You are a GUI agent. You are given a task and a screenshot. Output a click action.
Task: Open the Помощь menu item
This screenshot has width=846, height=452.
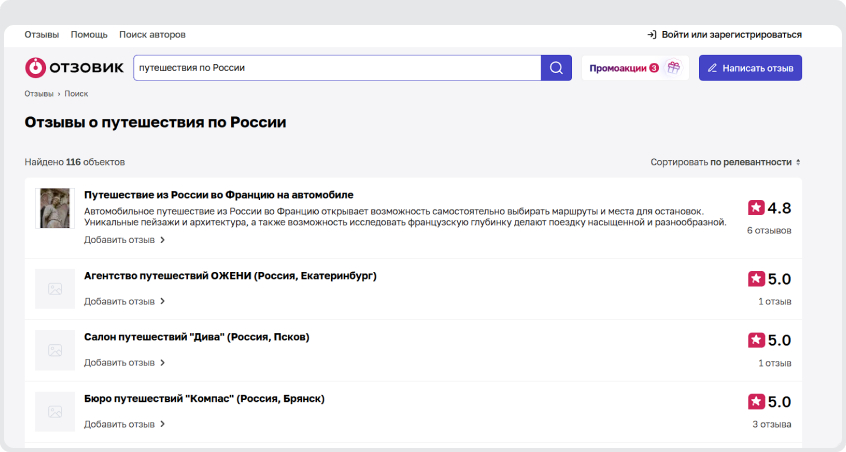(89, 35)
